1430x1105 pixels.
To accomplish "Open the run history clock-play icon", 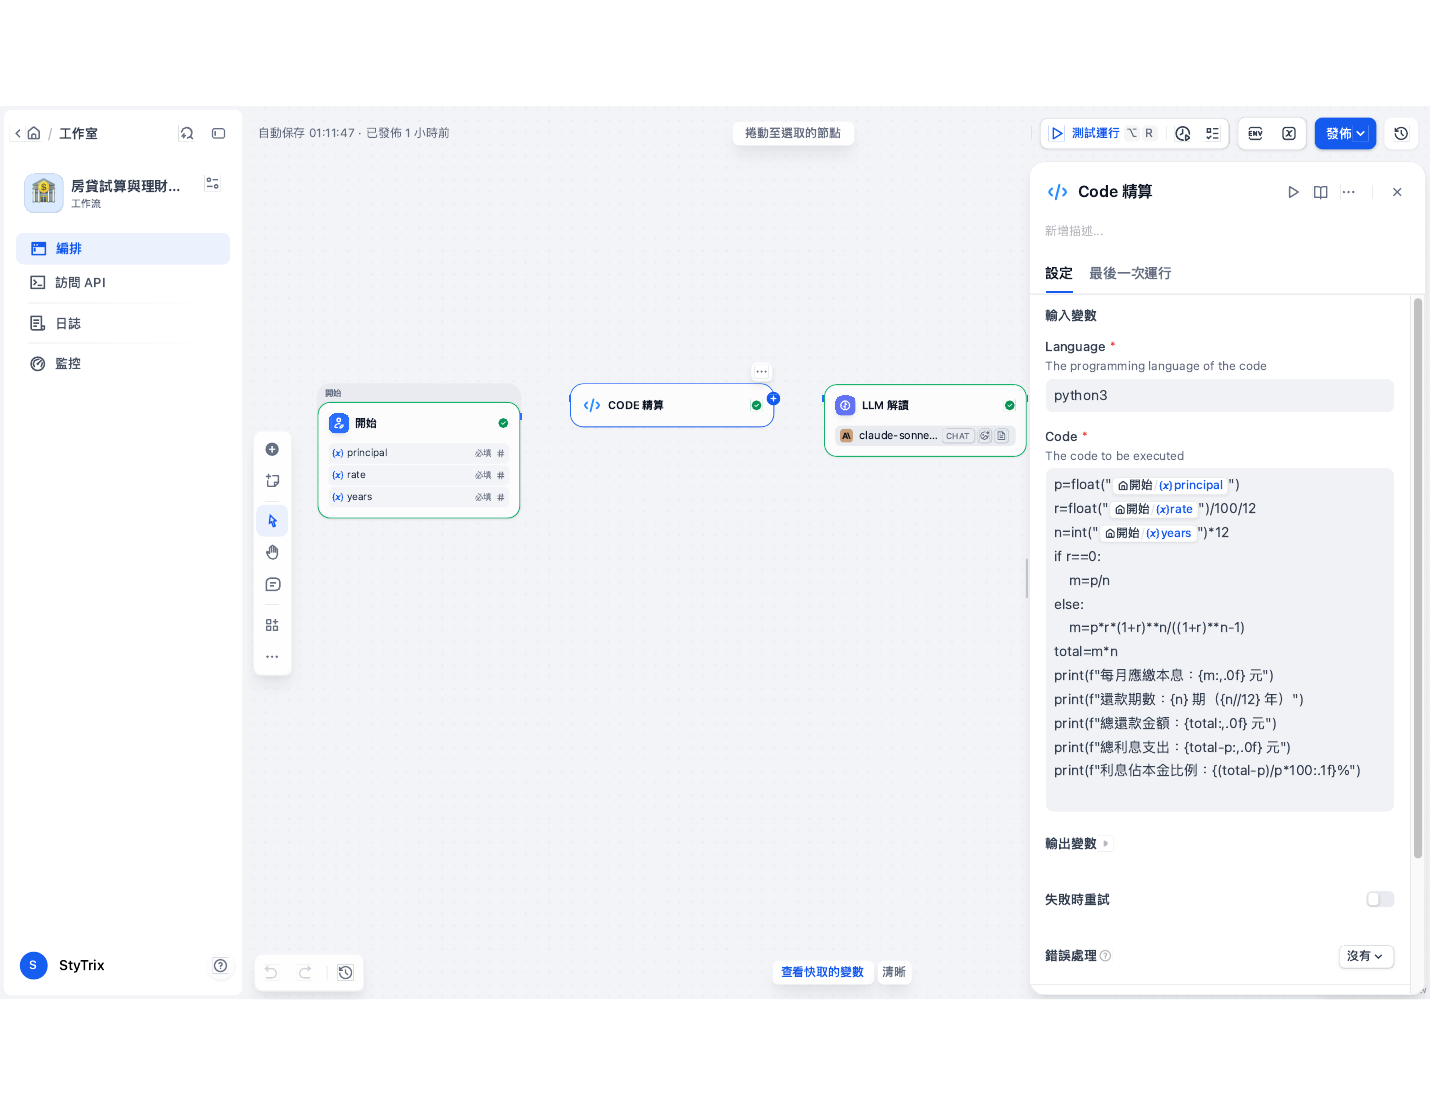I will click(1183, 133).
